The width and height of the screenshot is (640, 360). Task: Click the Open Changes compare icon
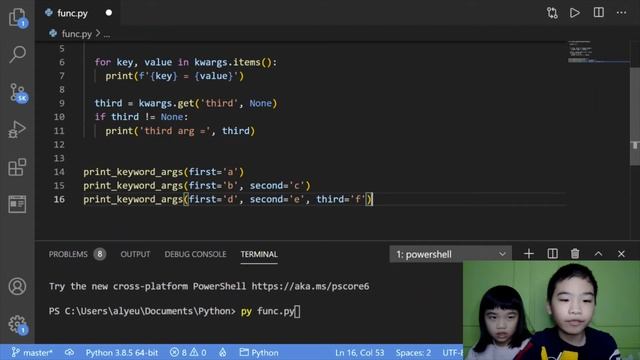pyautogui.click(x=552, y=13)
